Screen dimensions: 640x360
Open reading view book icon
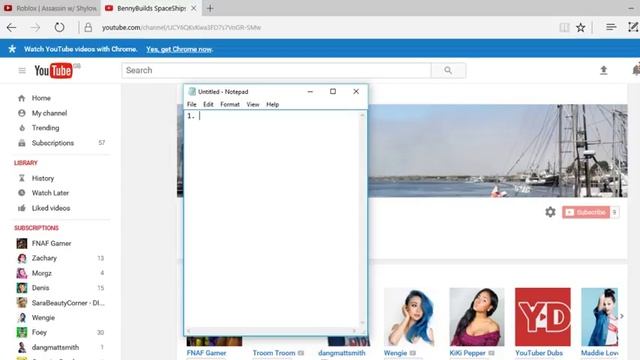(x=564, y=27)
